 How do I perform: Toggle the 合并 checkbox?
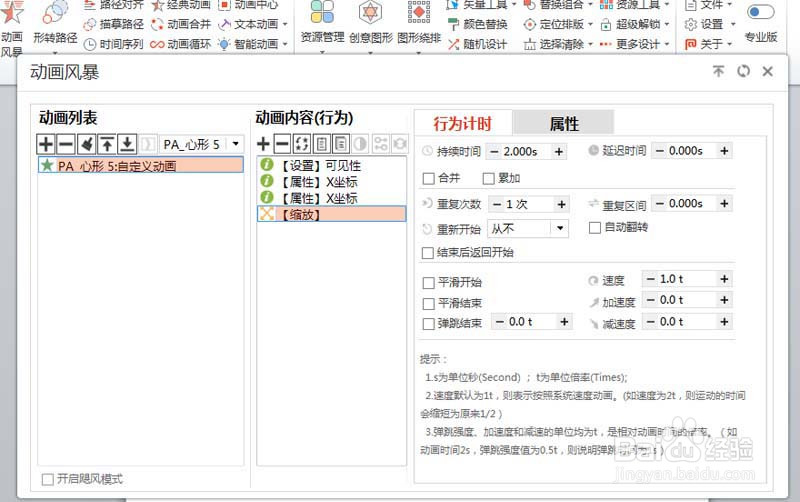coord(429,179)
